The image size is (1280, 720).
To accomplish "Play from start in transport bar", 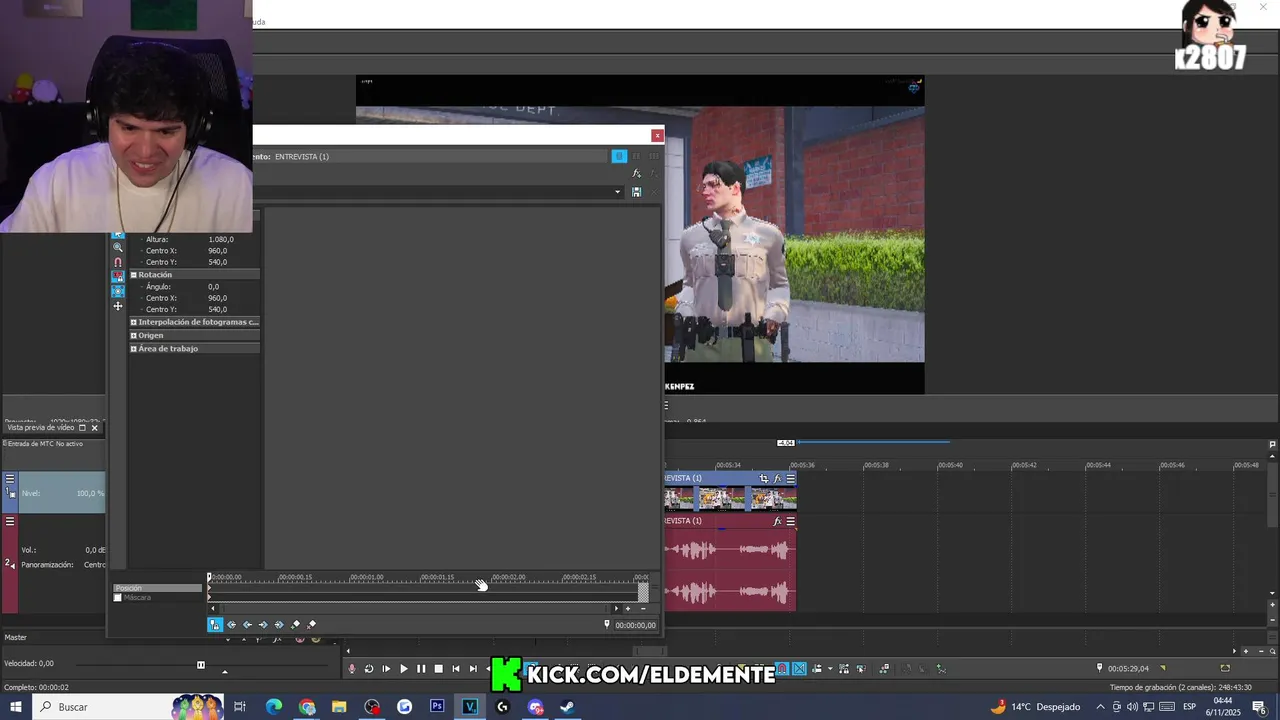I will [x=386, y=669].
